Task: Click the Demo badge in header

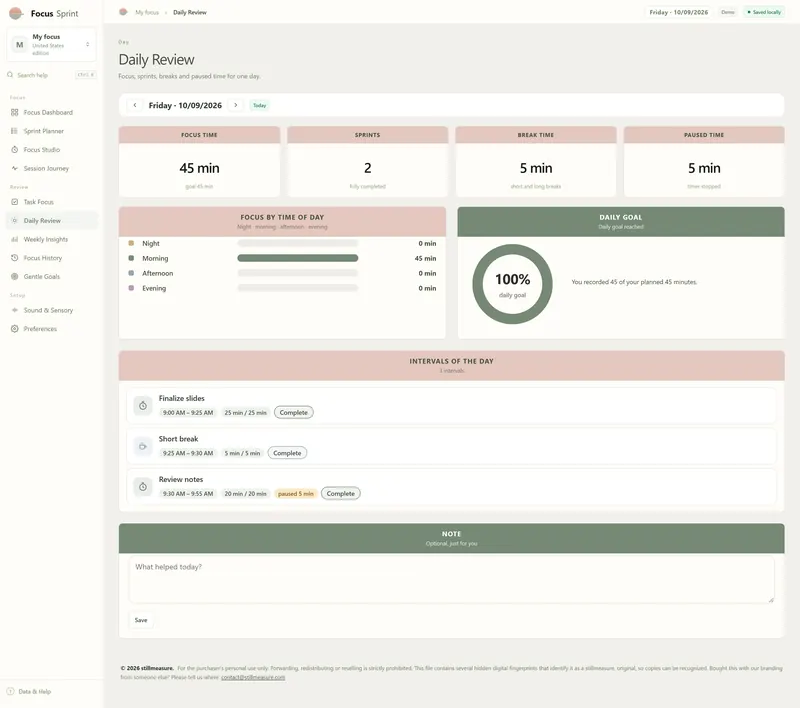Action: click(x=728, y=12)
